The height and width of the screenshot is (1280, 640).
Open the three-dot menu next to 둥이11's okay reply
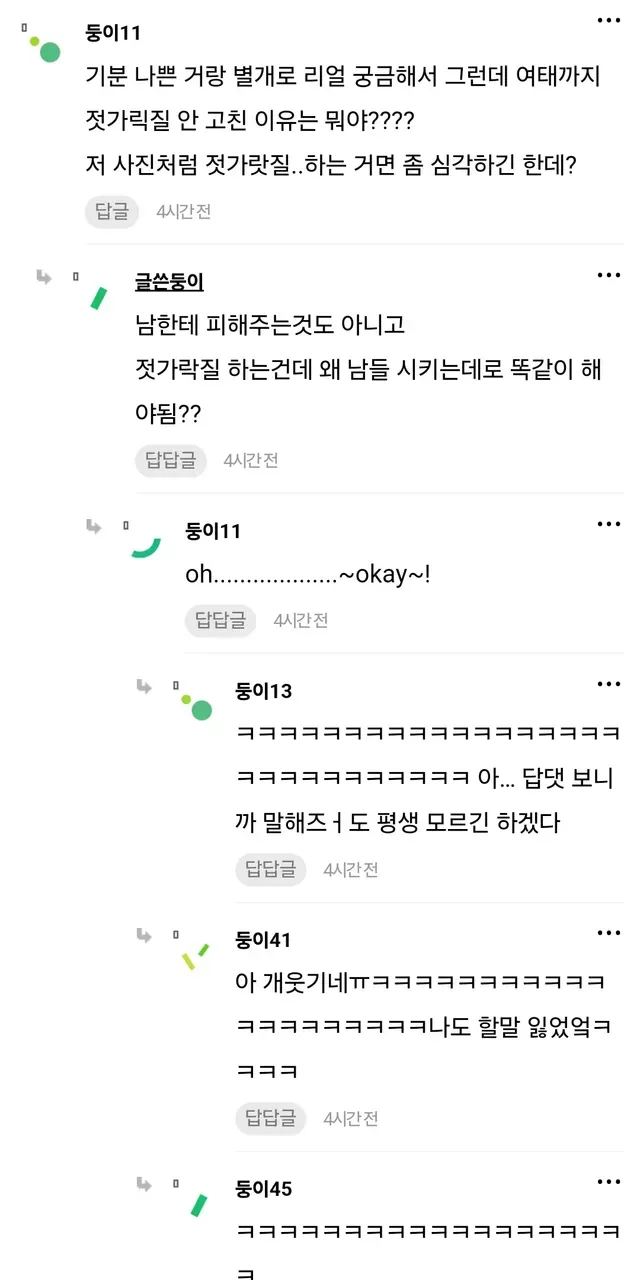(609, 524)
